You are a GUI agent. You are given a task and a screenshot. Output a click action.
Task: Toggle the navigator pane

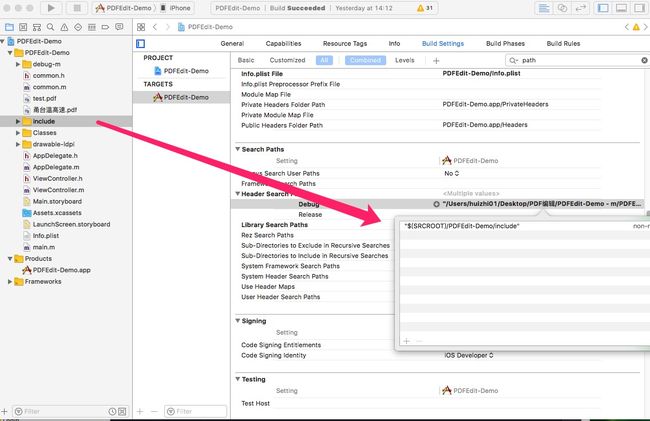(x=603, y=8)
